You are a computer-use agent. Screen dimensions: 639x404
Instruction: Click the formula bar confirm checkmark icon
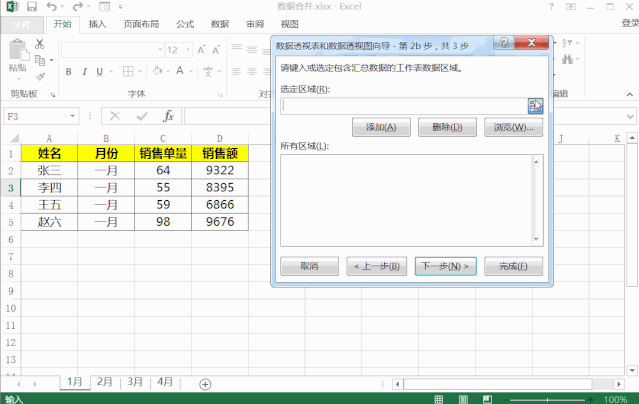tap(142, 117)
